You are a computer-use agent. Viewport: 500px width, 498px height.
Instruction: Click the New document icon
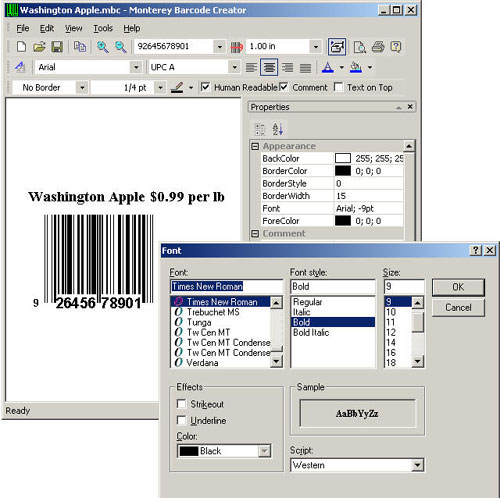(22, 47)
